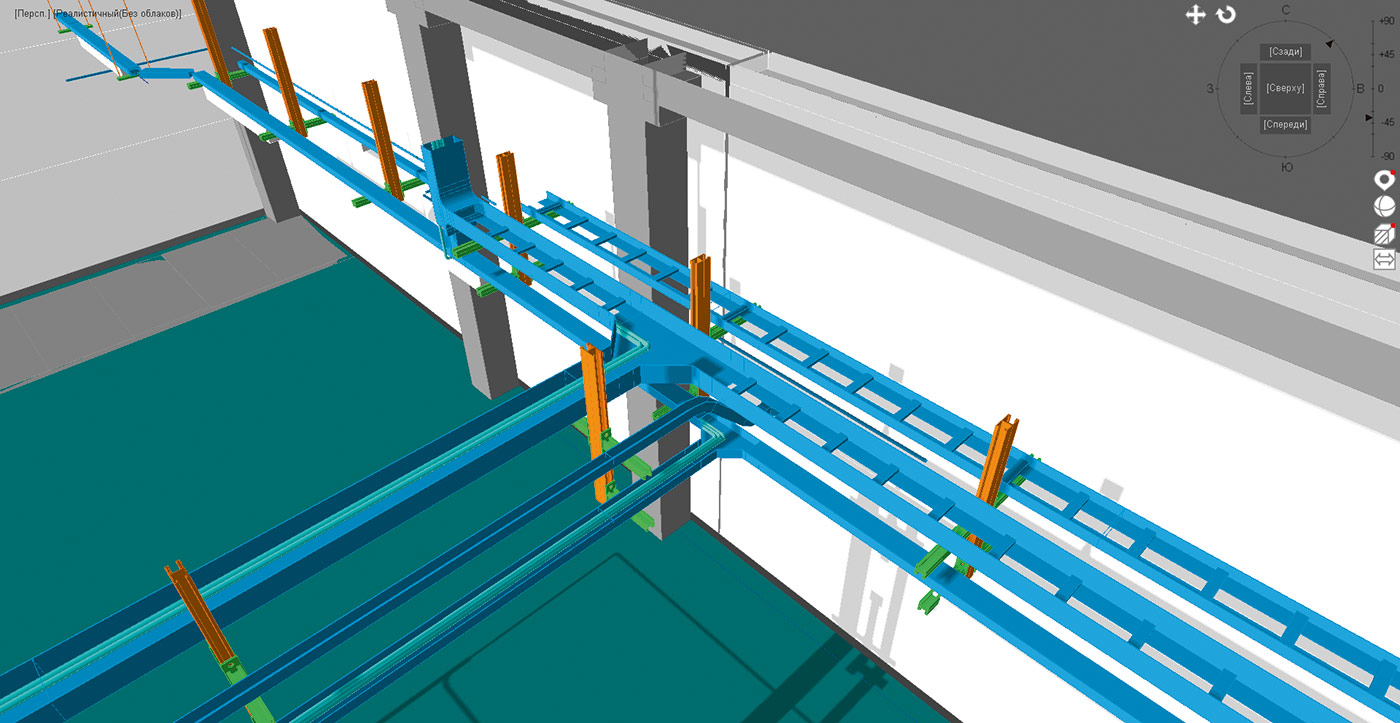
Task: Click the В east compass label
Action: pyautogui.click(x=1360, y=89)
